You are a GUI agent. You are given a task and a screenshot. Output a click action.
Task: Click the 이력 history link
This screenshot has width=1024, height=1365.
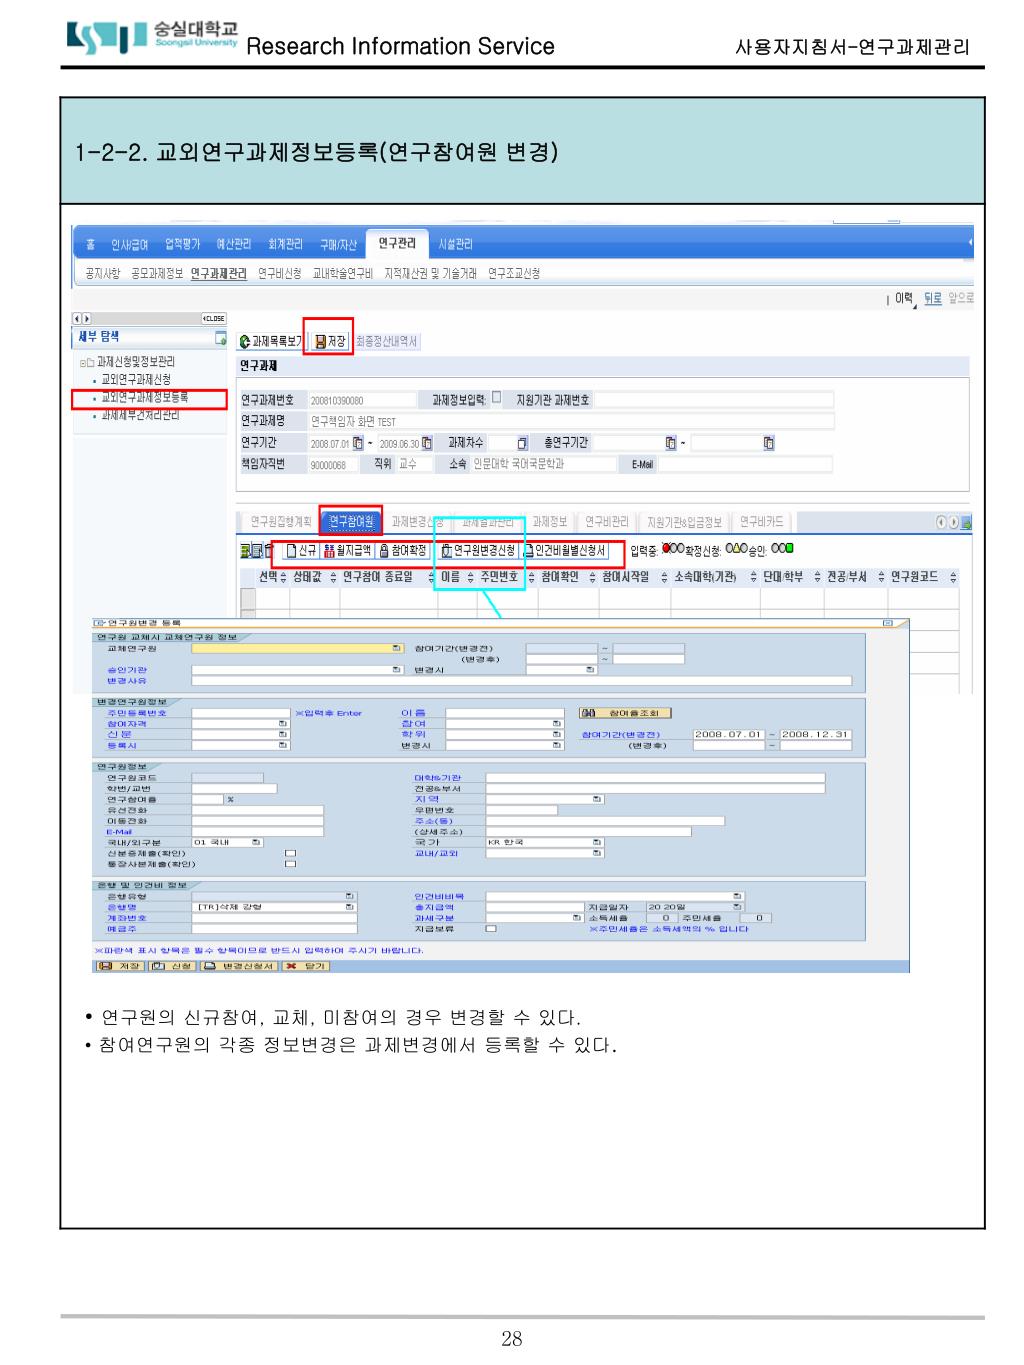[x=903, y=298]
